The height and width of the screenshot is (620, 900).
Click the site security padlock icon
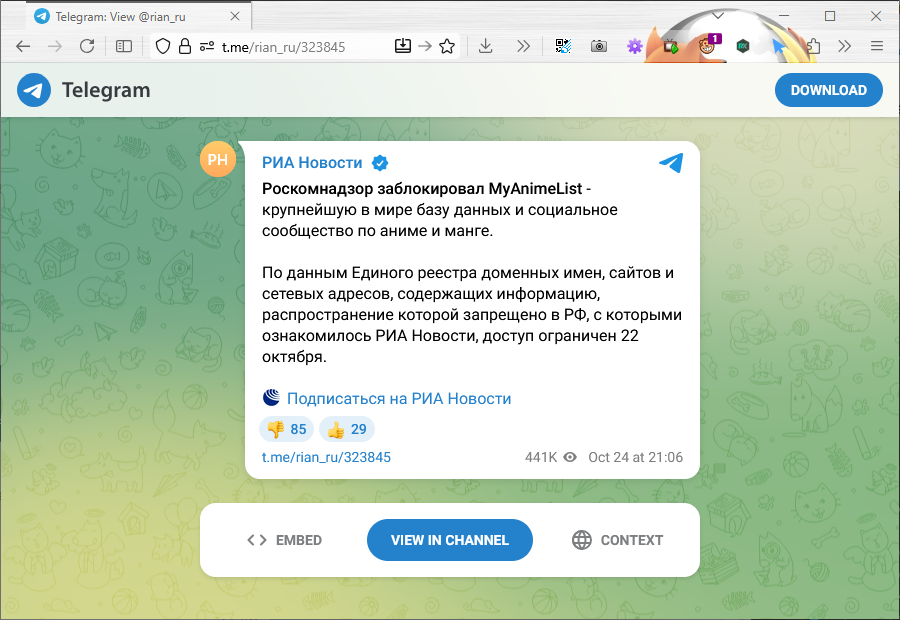point(184,46)
